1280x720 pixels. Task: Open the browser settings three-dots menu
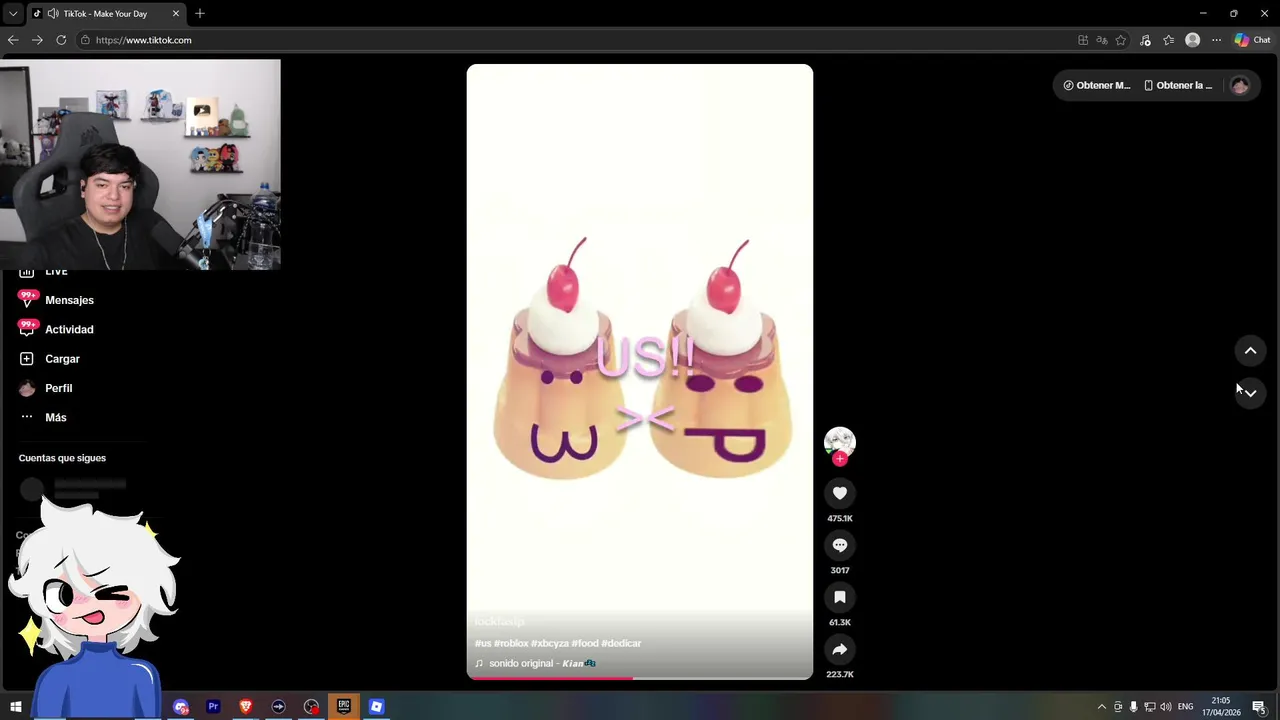1216,40
